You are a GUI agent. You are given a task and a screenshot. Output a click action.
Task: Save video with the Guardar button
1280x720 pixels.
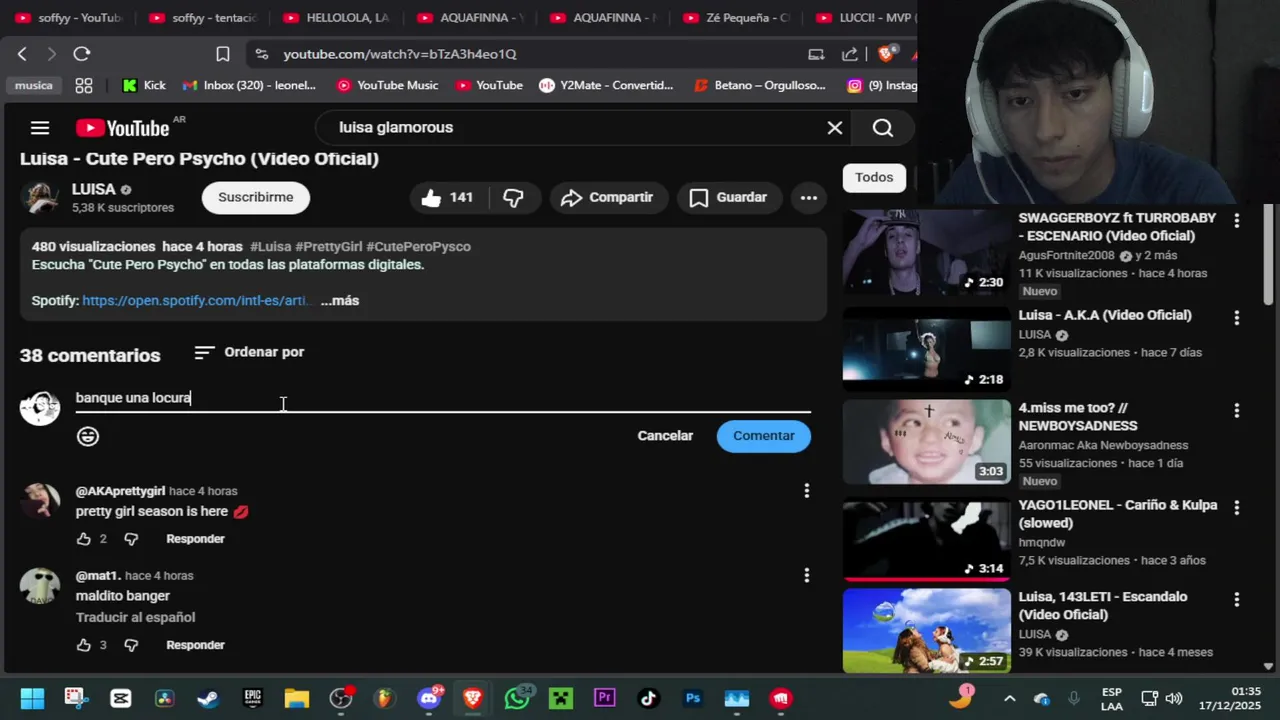coord(728,197)
